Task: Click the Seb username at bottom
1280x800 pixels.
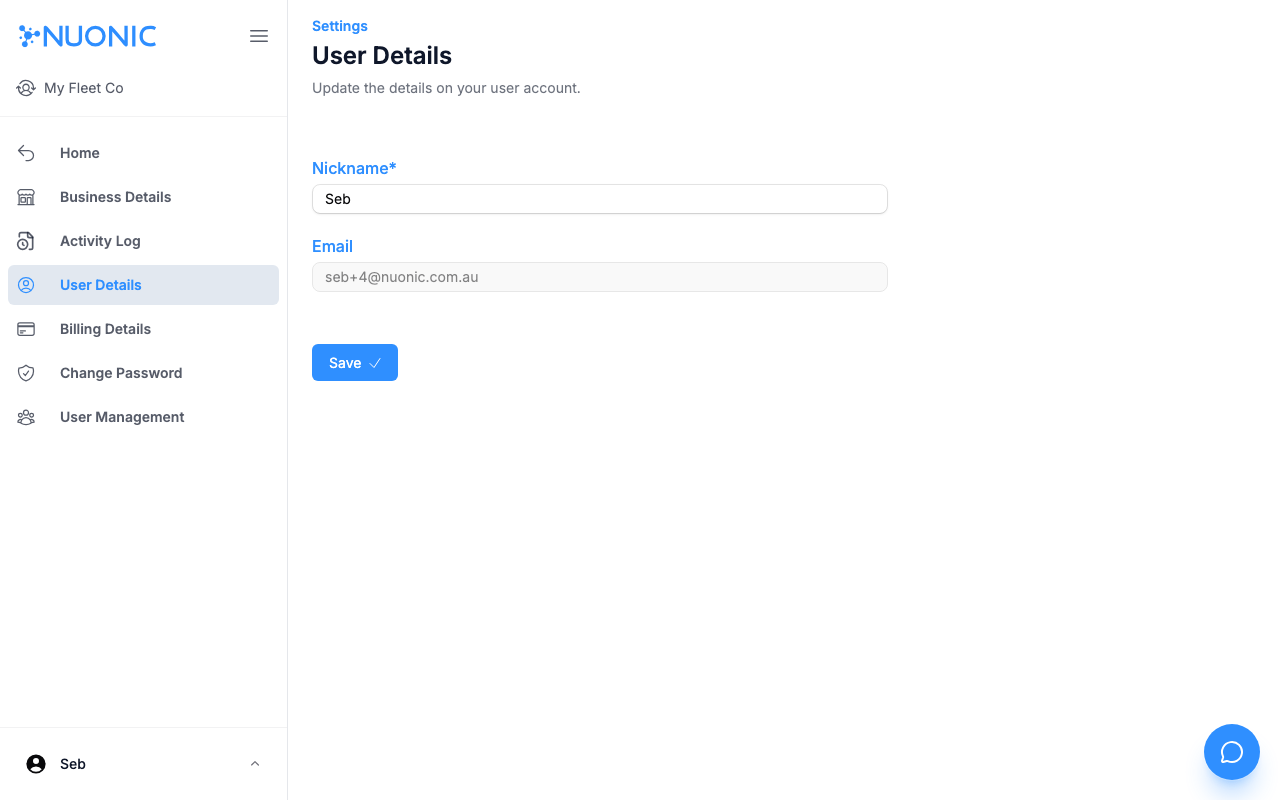Action: tap(73, 764)
